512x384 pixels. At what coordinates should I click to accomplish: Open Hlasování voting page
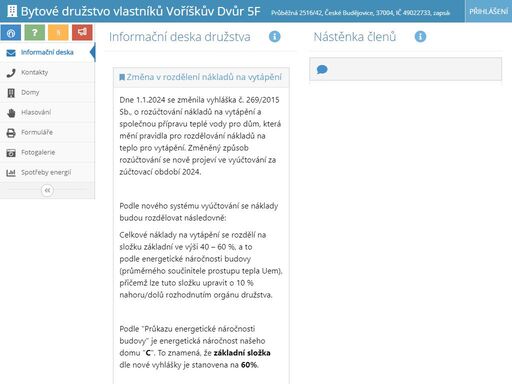pyautogui.click(x=47, y=112)
